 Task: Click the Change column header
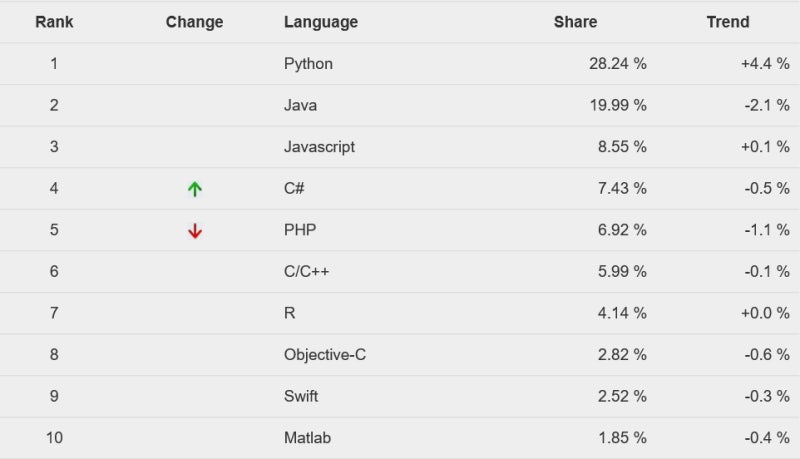tap(194, 22)
